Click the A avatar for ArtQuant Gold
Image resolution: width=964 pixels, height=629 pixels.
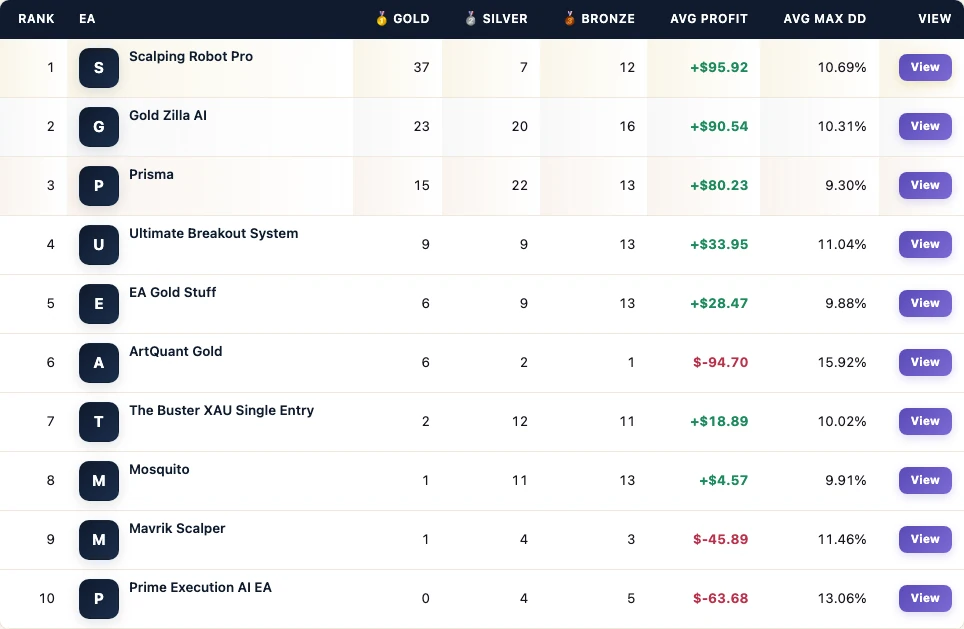[98, 363]
